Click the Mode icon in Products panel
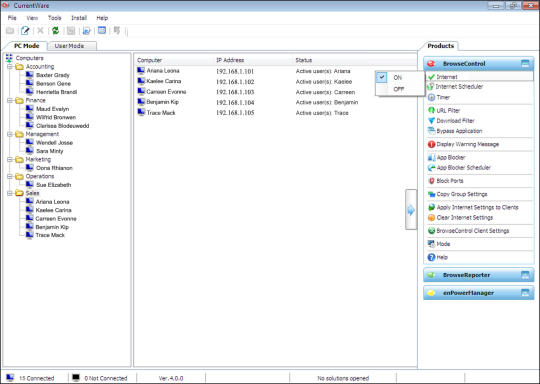Image resolution: width=540 pixels, height=384 pixels. click(431, 244)
